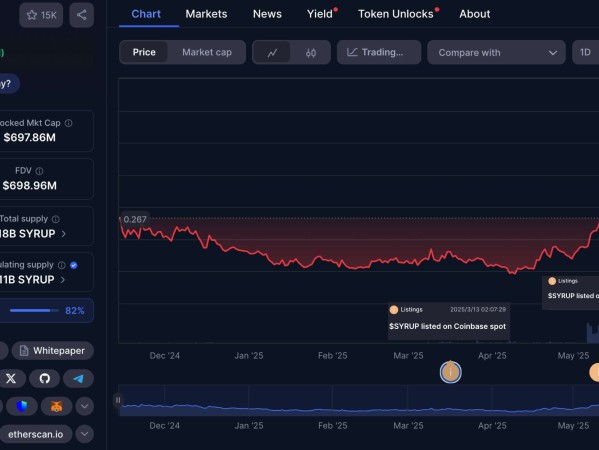
Task: Click the Listings label in Coinbase tooltip
Action: (x=411, y=309)
